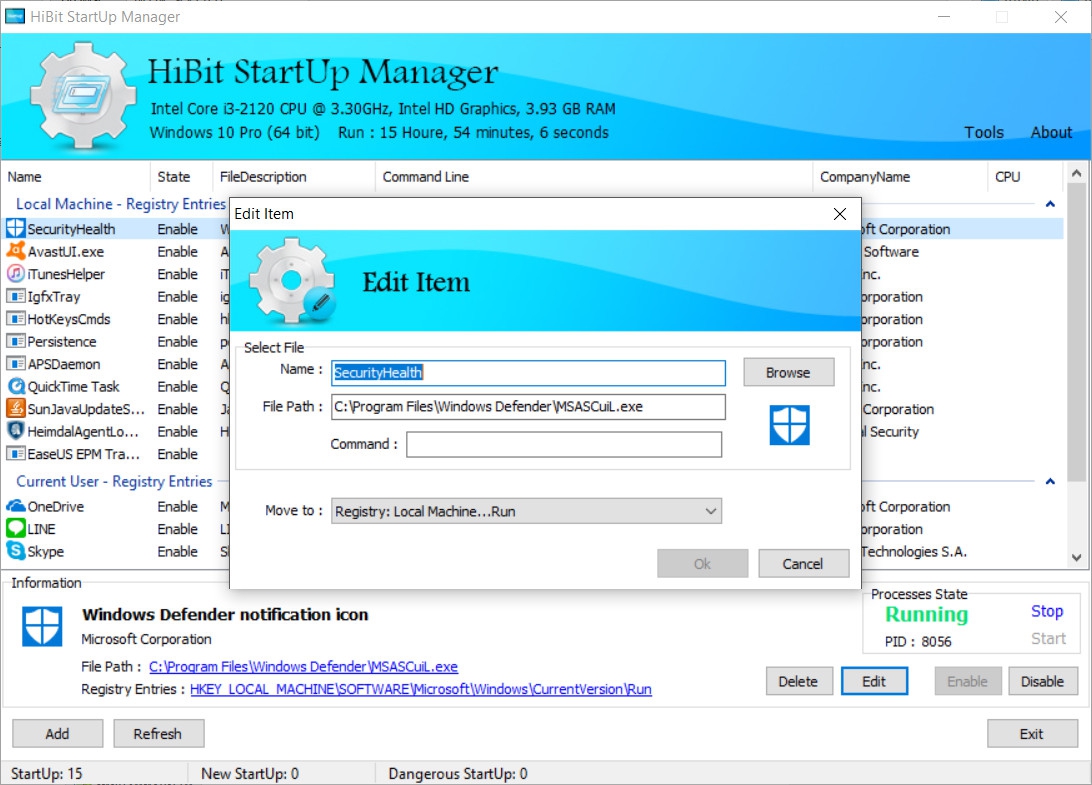Click 'New StartUp: 0' in status bar
This screenshot has height=785, width=1092.
coord(250,774)
